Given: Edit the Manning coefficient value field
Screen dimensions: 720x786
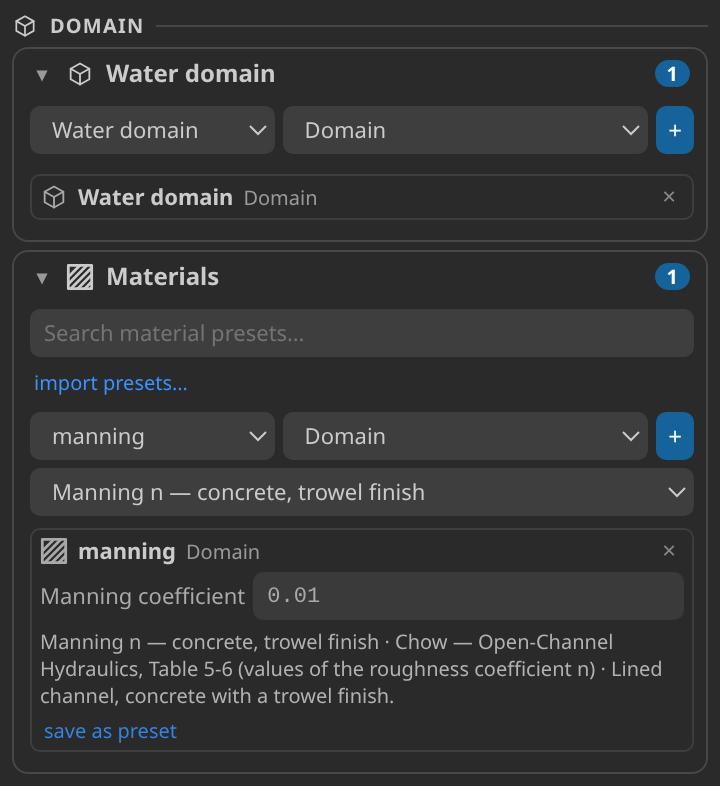Looking at the screenshot, I should click(x=468, y=596).
